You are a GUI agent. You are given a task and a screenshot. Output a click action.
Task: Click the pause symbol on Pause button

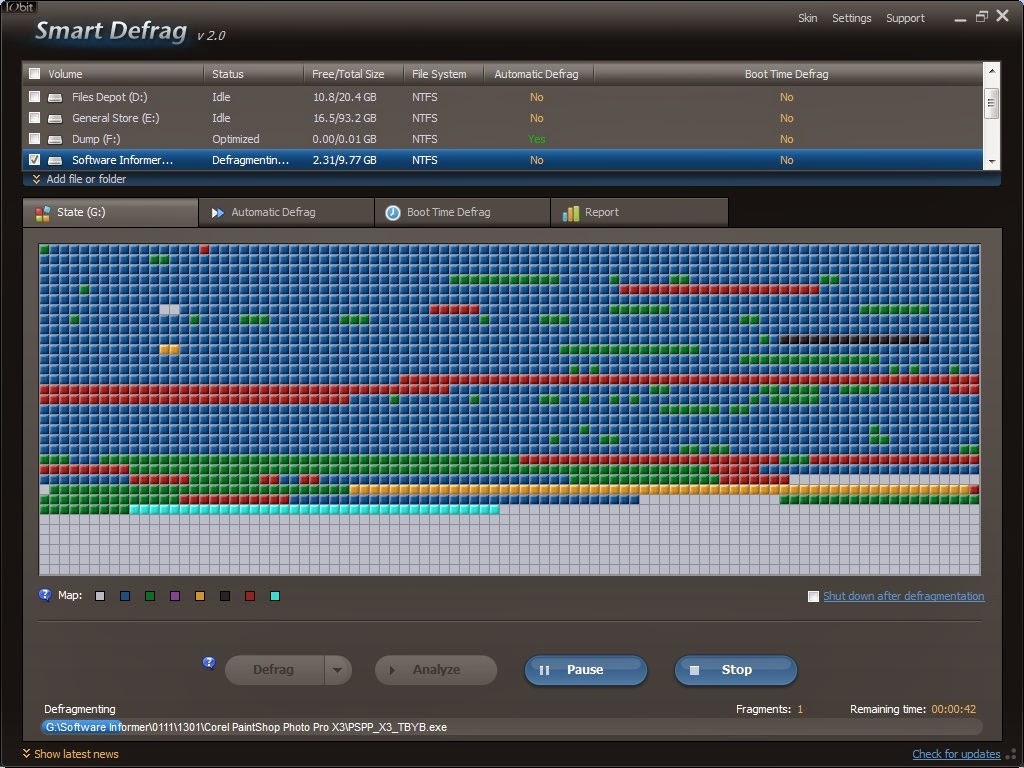(544, 670)
